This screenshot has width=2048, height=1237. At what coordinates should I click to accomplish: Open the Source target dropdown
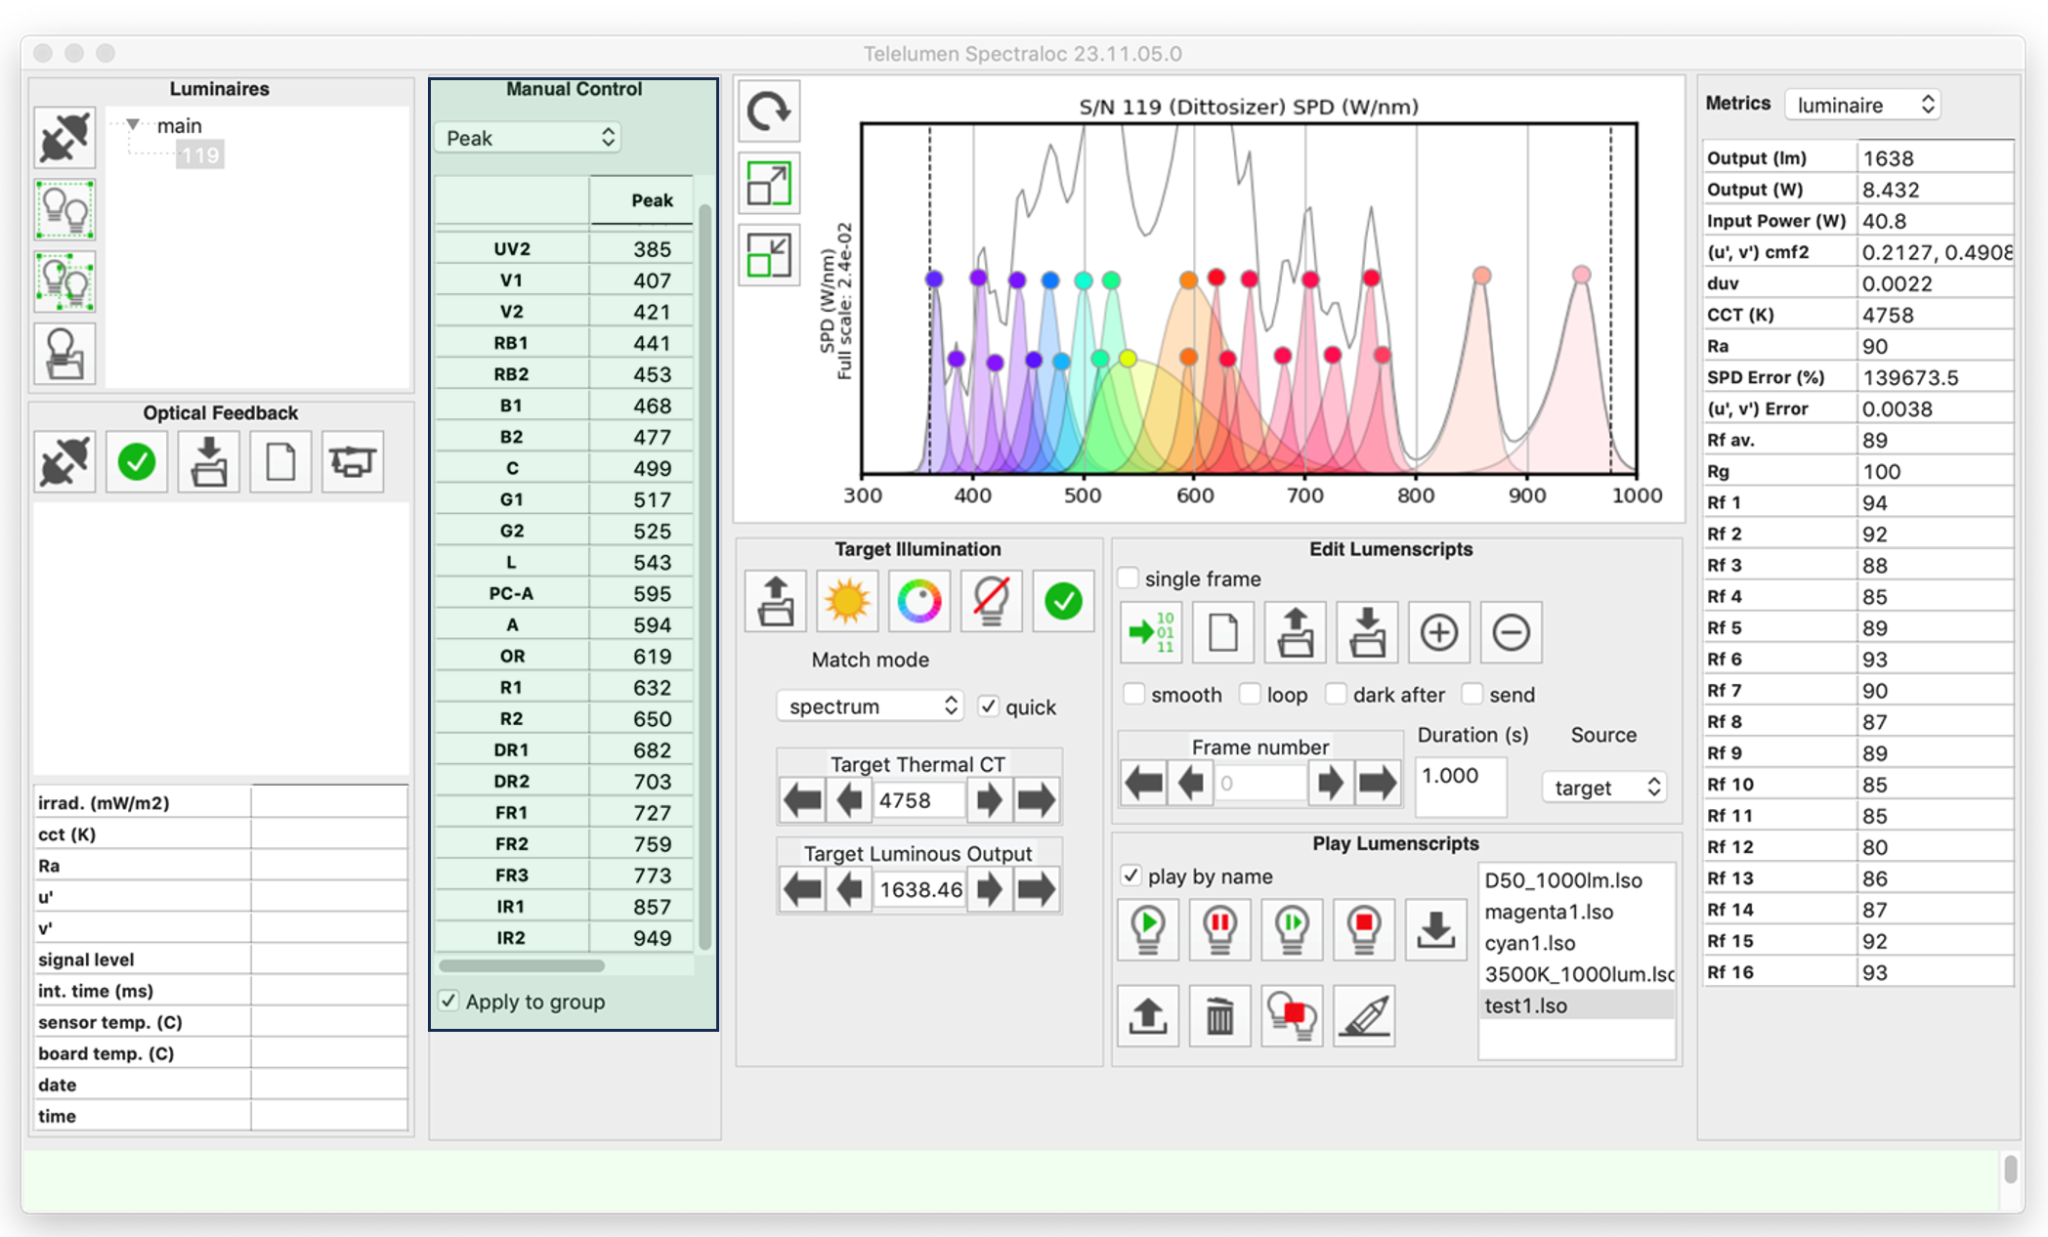click(1604, 788)
